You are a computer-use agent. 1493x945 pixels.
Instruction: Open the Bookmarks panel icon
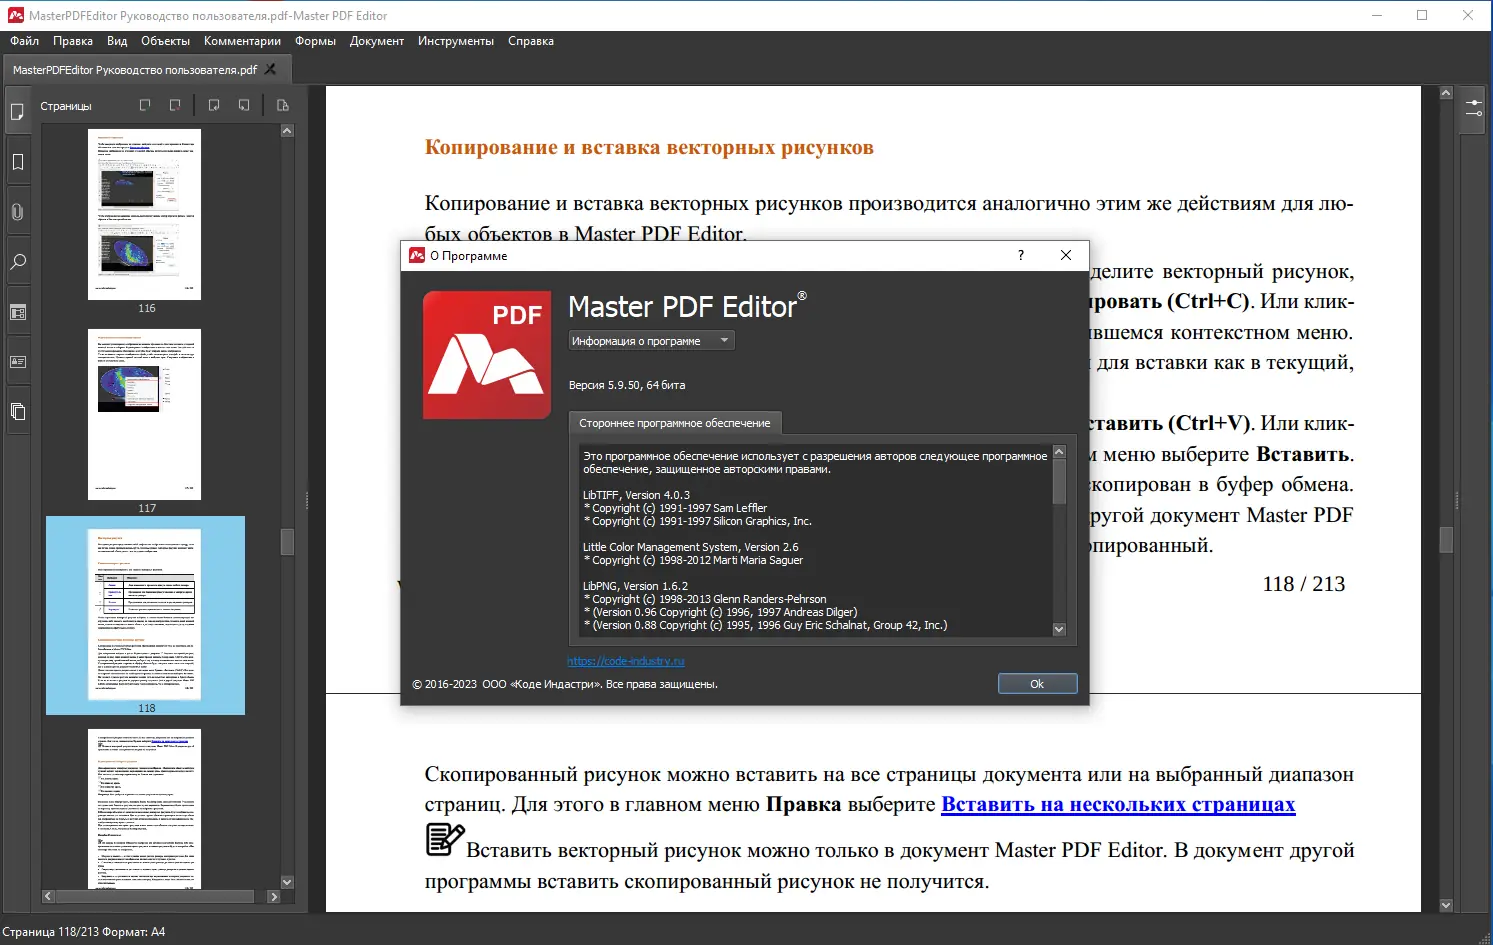pyautogui.click(x=17, y=162)
